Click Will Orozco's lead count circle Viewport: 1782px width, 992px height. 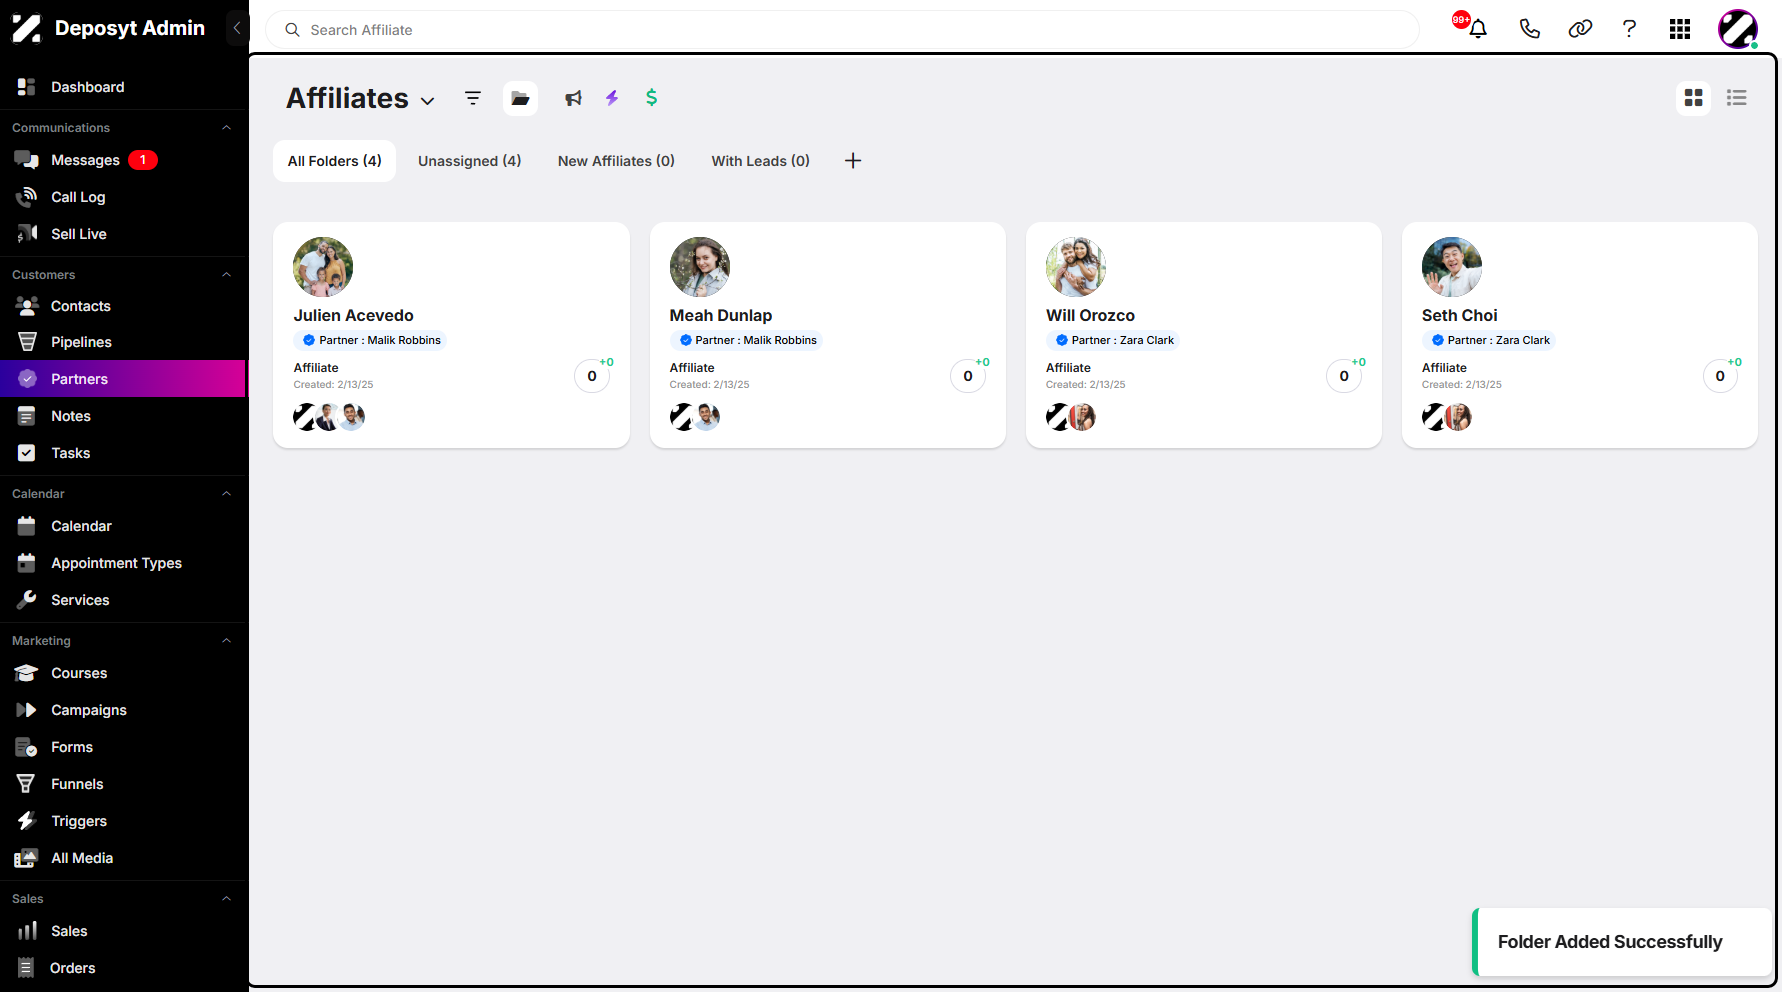[x=1344, y=376]
